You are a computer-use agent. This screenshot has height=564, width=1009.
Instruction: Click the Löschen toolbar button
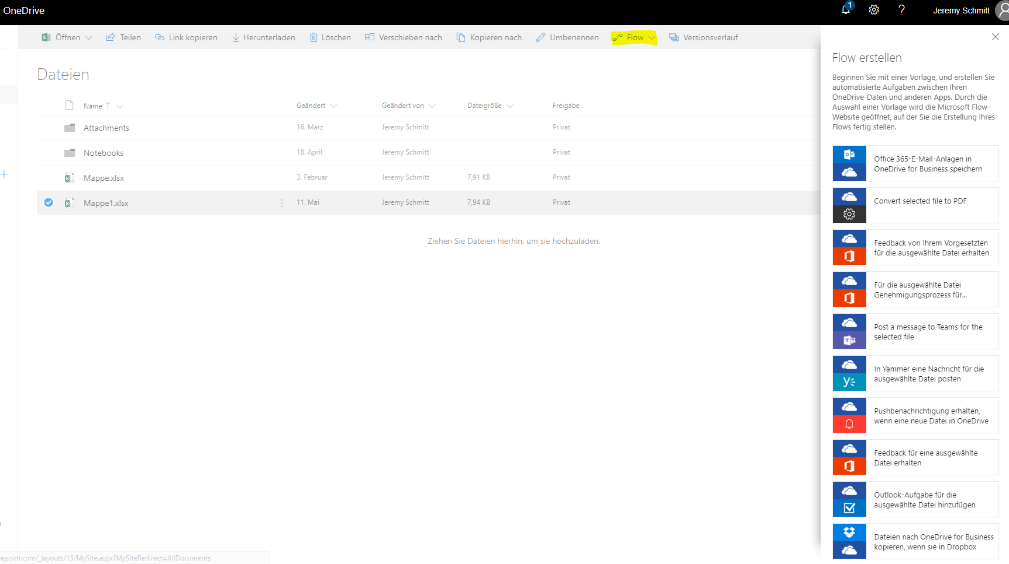[x=330, y=38]
